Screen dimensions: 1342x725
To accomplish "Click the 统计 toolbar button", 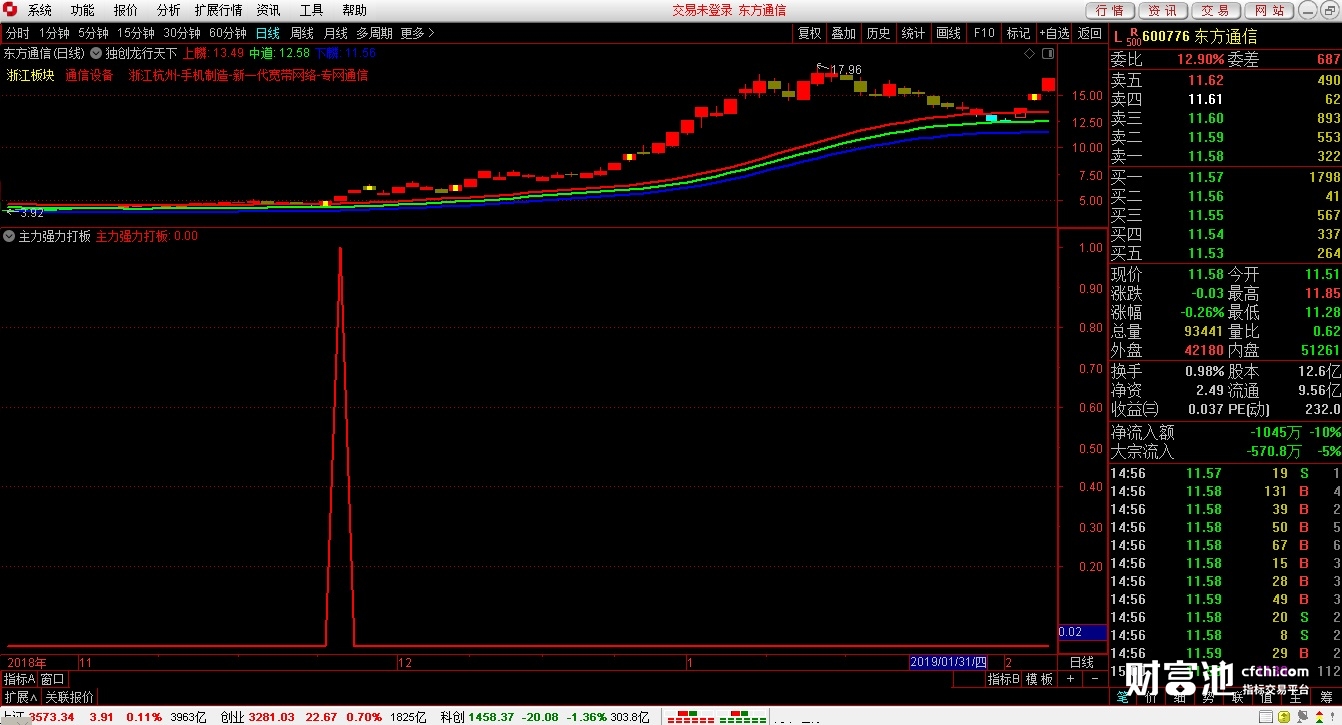I will pyautogui.click(x=914, y=33).
